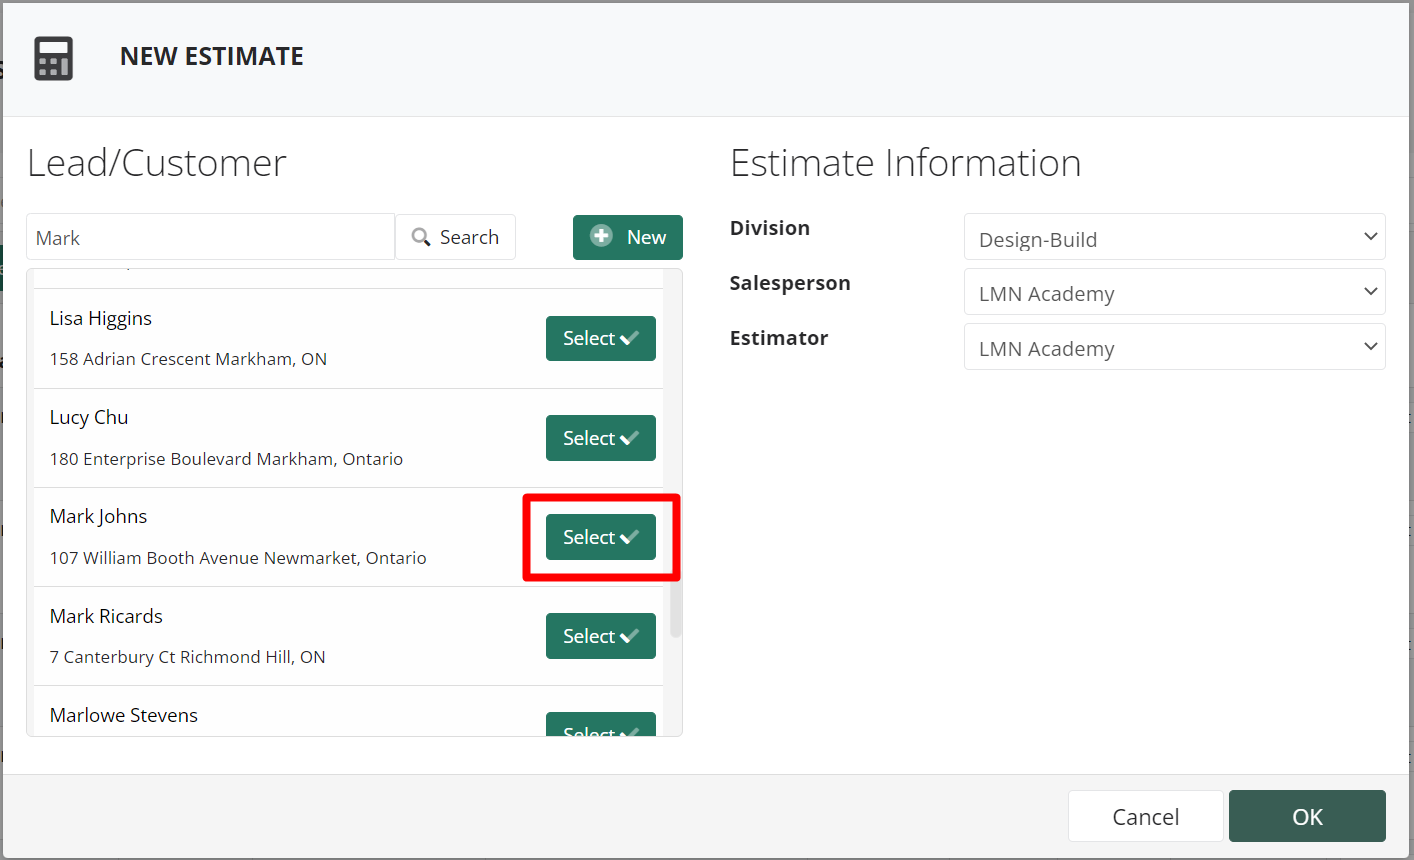This screenshot has height=860, width=1414.
Task: Click the customer search field containing Mark
Action: pos(211,237)
